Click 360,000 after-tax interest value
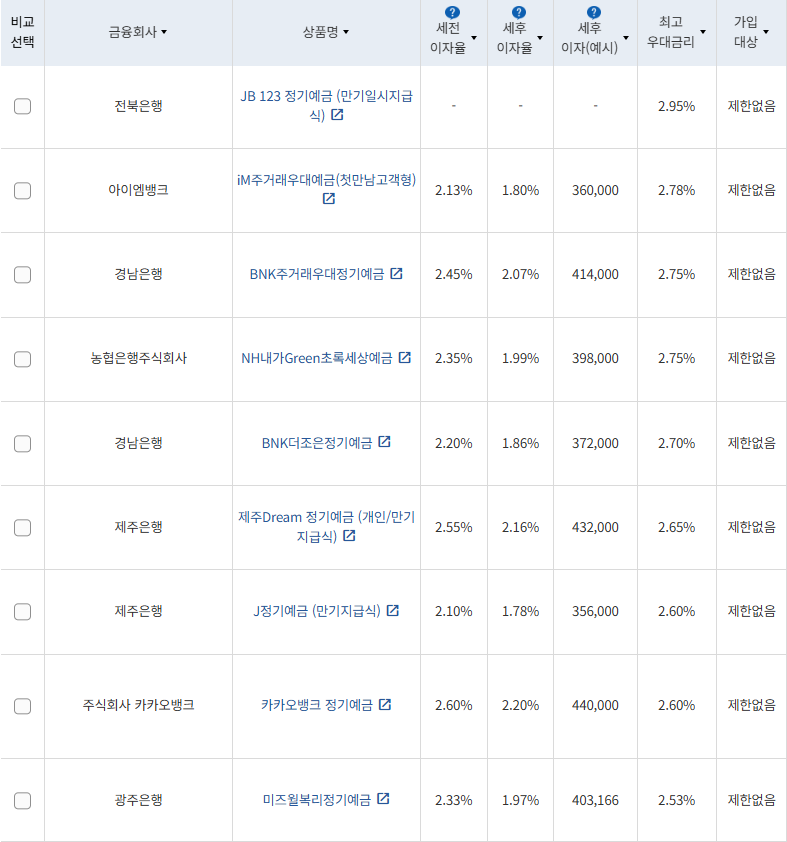The image size is (787, 842). point(595,191)
